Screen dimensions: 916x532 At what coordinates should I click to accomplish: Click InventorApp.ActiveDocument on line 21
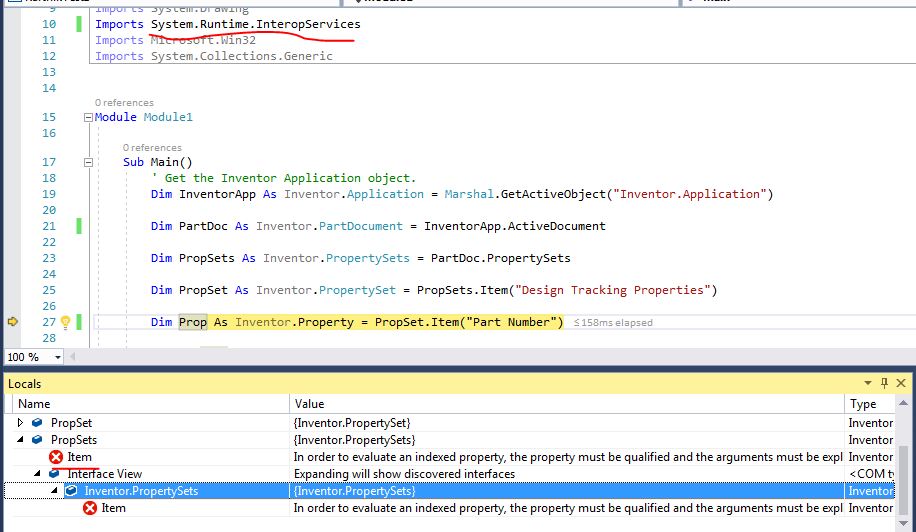(515, 226)
